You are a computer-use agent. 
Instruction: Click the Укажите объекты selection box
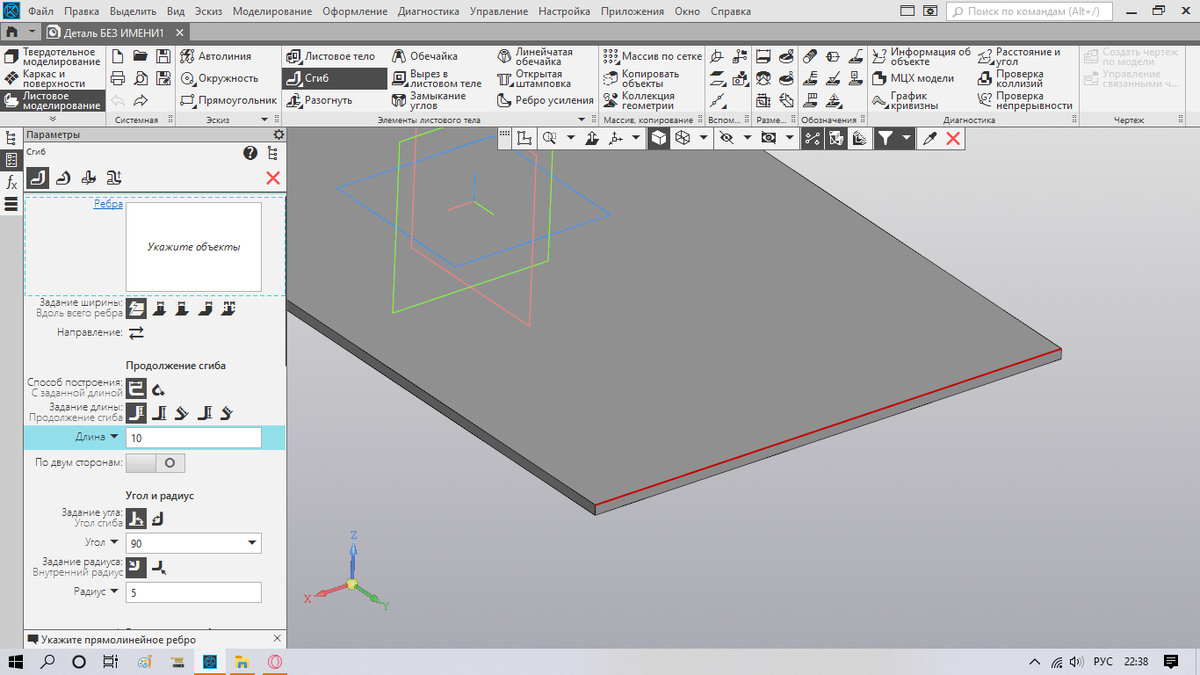click(x=194, y=247)
